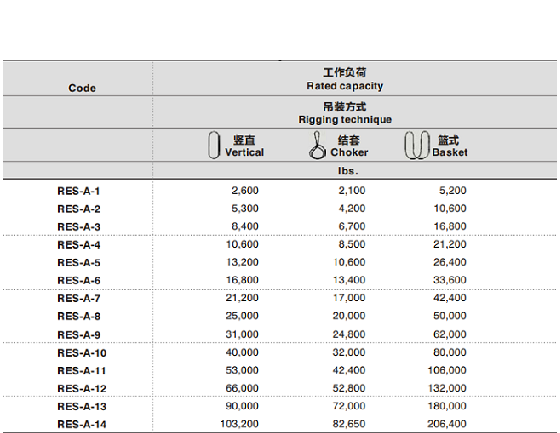Screen dimensions: 560x433
Task: Select row code RES-A-14
Action: pos(82,424)
